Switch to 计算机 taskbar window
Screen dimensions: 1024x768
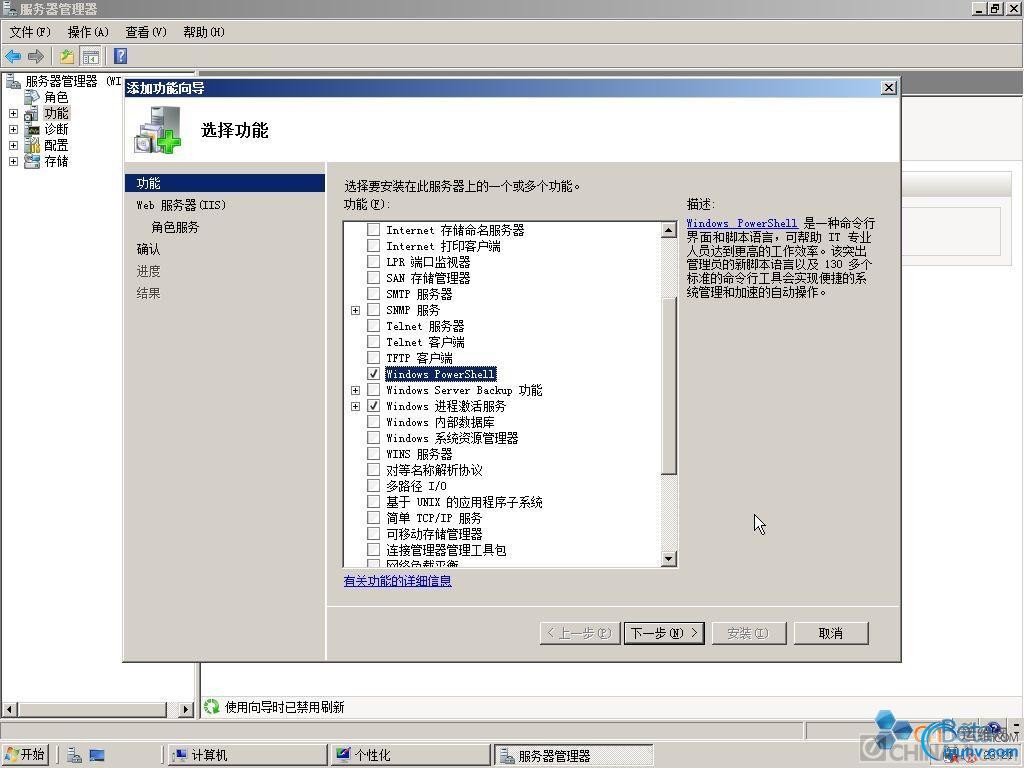[x=247, y=756]
